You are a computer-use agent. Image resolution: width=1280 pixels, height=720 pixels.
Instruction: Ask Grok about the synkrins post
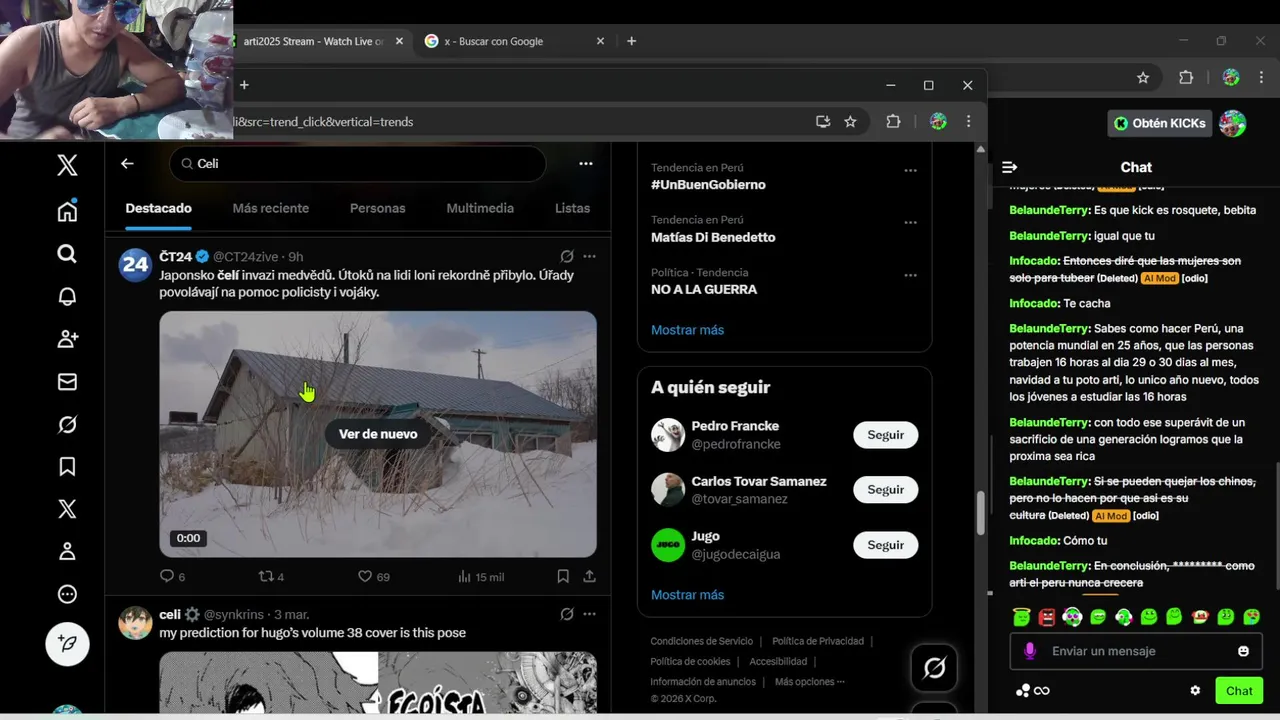pyautogui.click(x=567, y=614)
